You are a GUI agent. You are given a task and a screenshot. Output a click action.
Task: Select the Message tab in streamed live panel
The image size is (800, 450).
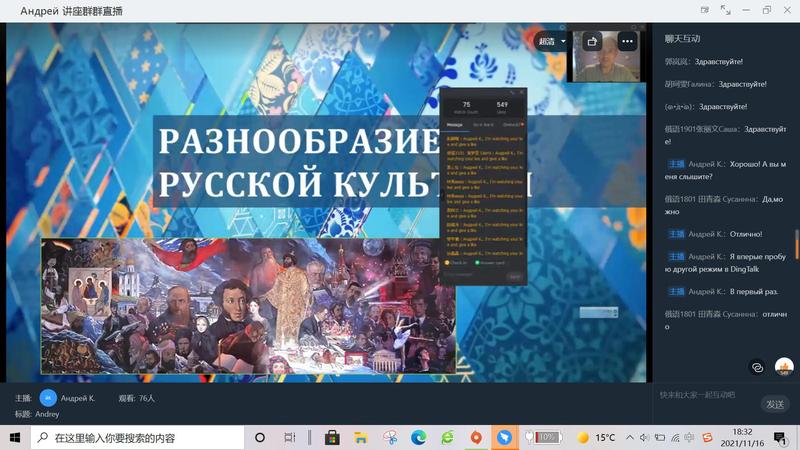coord(454,124)
